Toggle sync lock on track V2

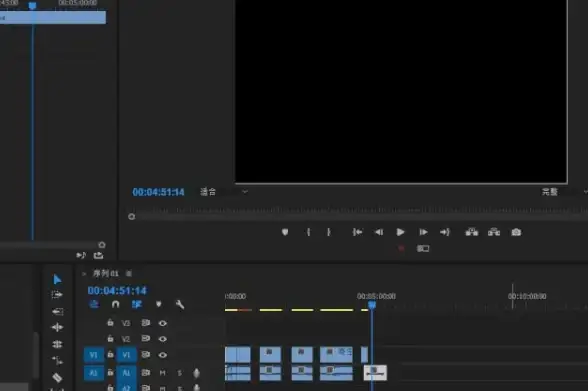[146, 339]
